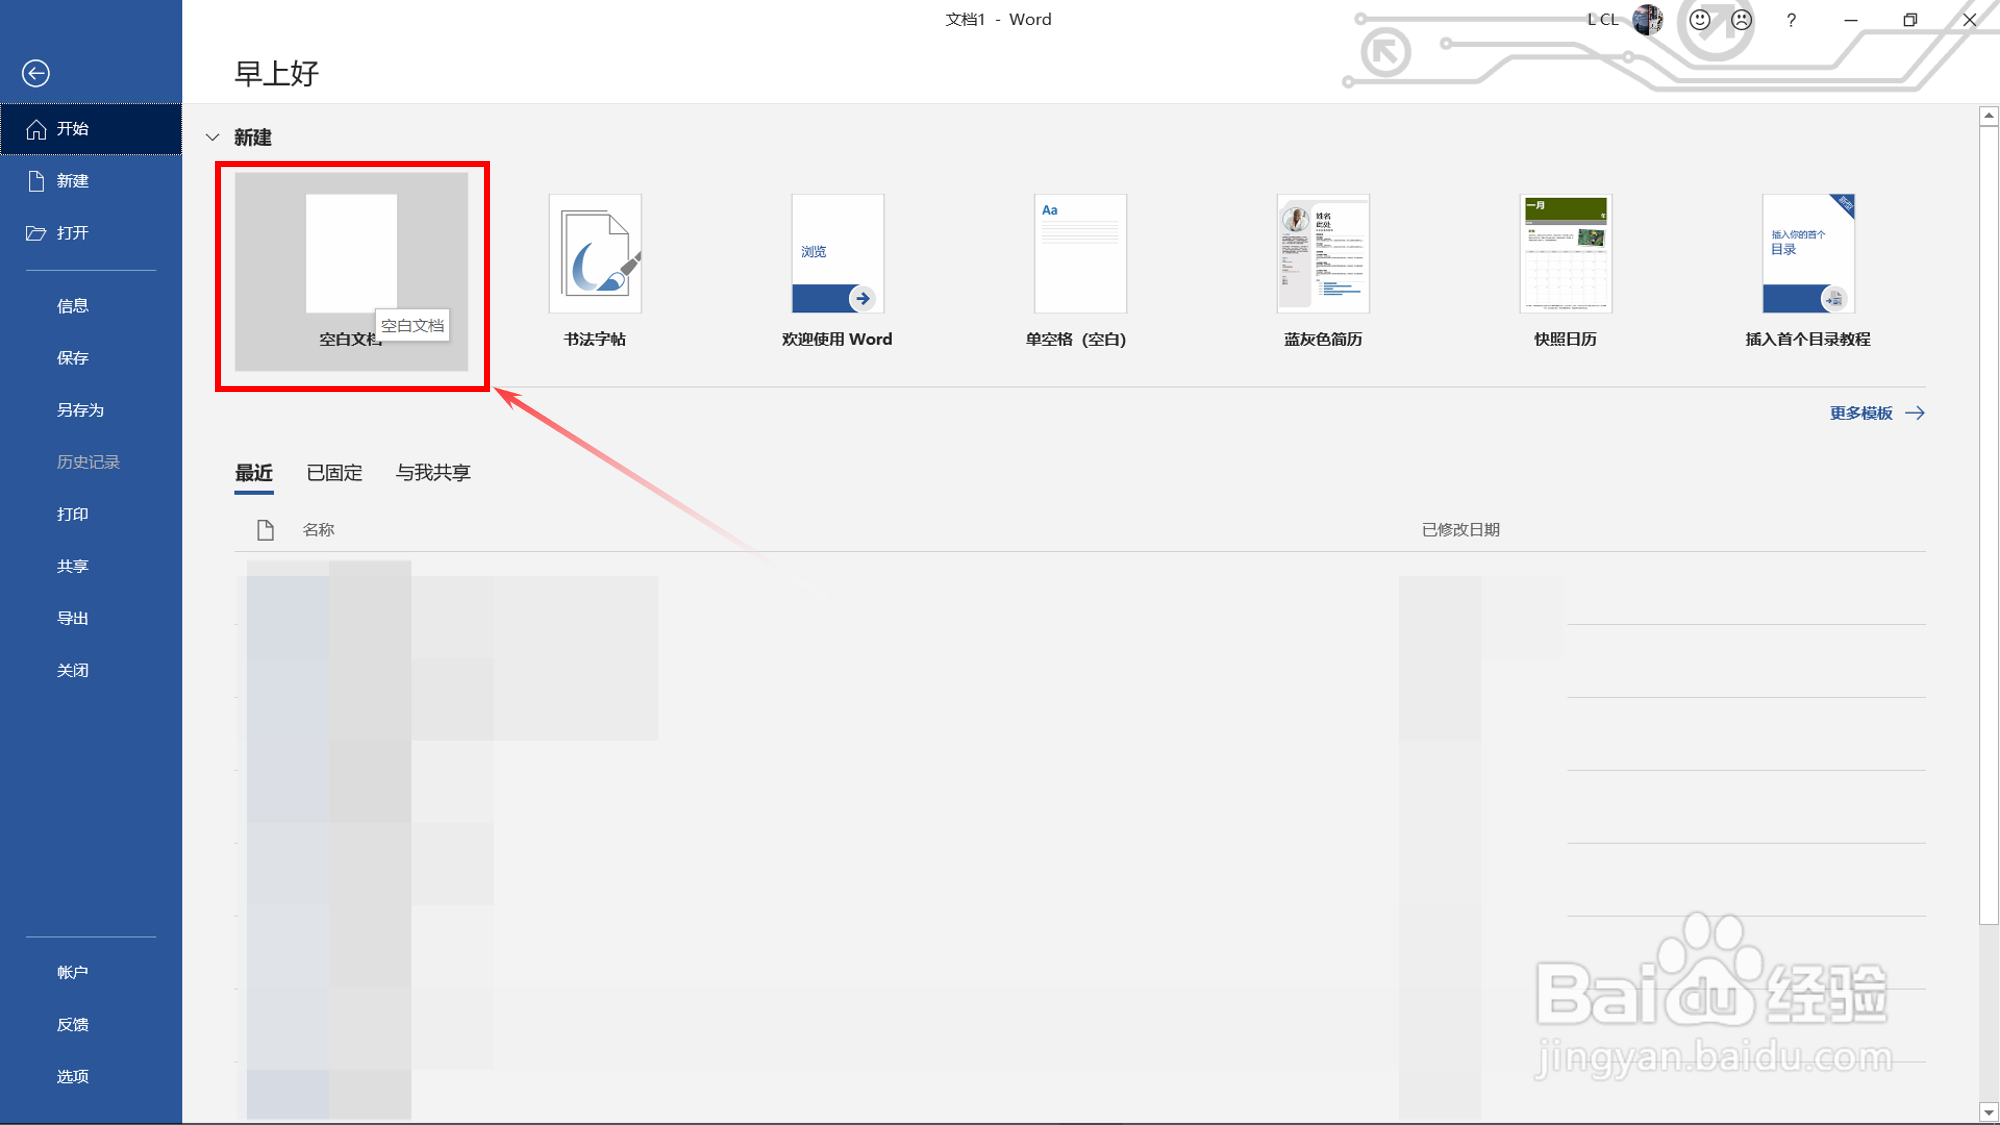This screenshot has height=1125, width=2000.
Task: Select the 新建 page icon in sidebar
Action: pos(37,181)
